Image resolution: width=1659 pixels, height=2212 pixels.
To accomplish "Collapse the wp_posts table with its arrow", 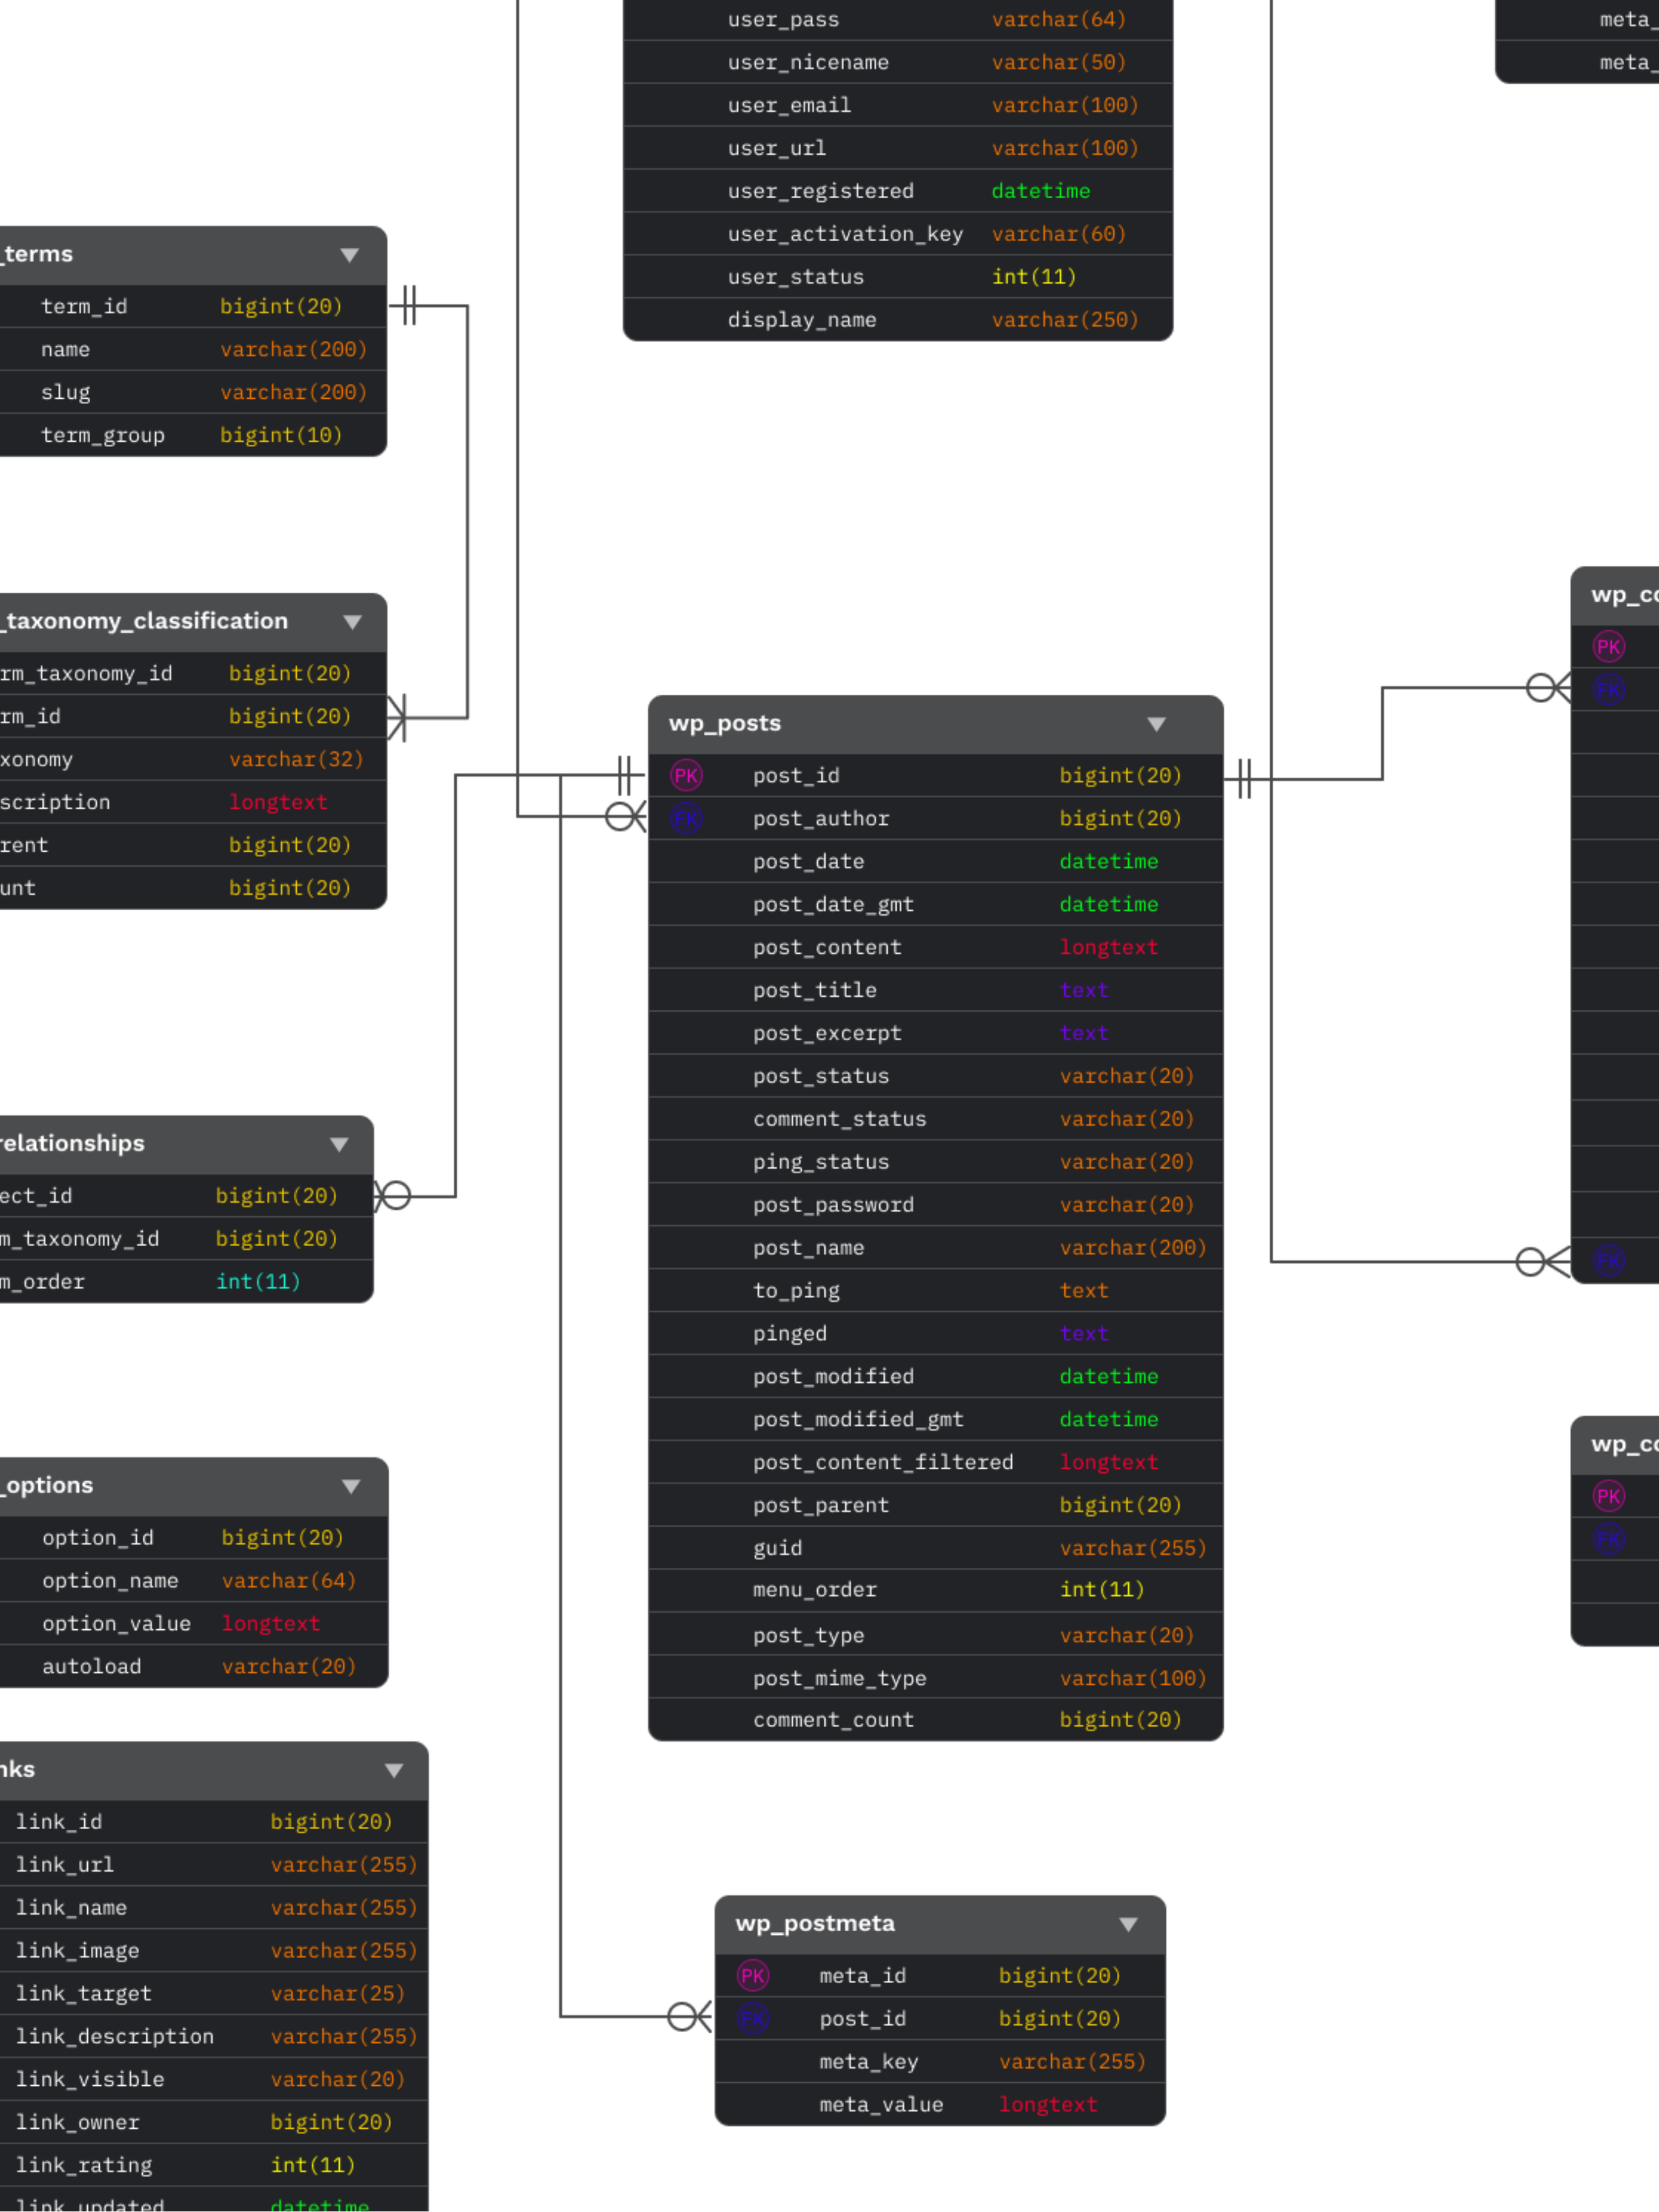I will (1156, 724).
